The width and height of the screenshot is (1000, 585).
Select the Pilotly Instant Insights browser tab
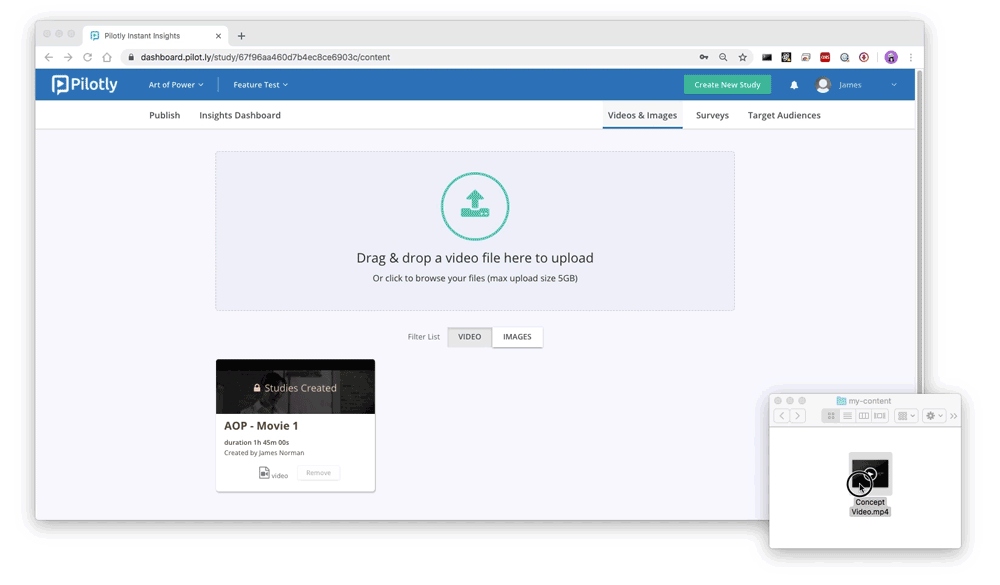coord(155,36)
